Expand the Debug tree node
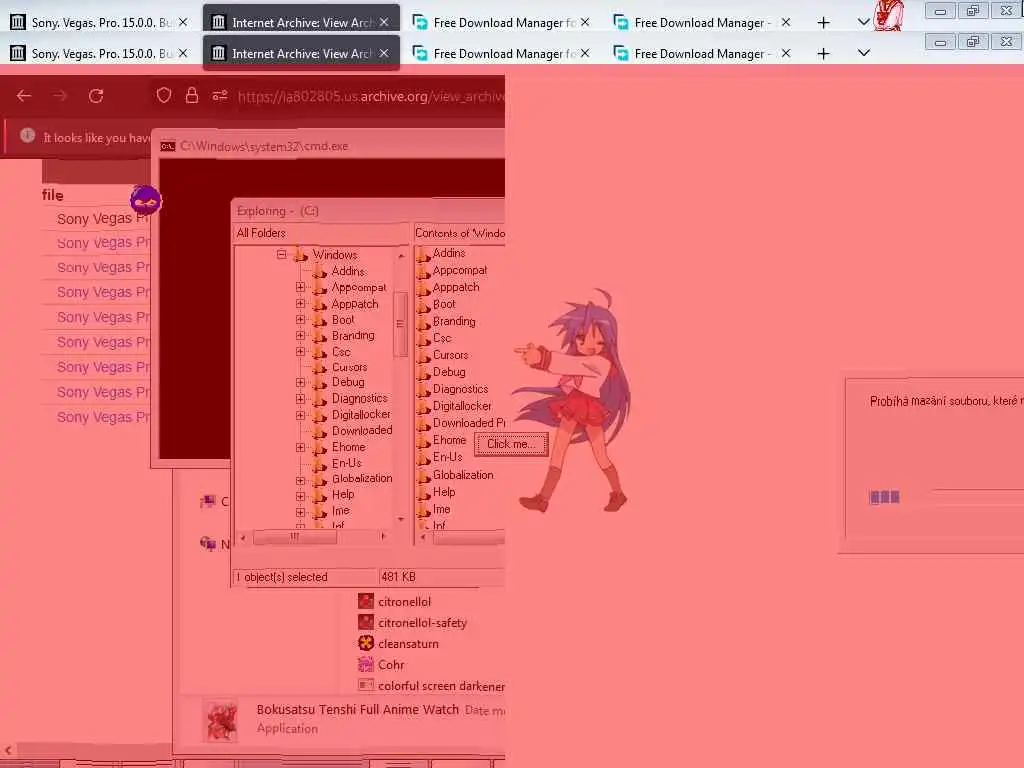The image size is (1024, 768). (300, 382)
